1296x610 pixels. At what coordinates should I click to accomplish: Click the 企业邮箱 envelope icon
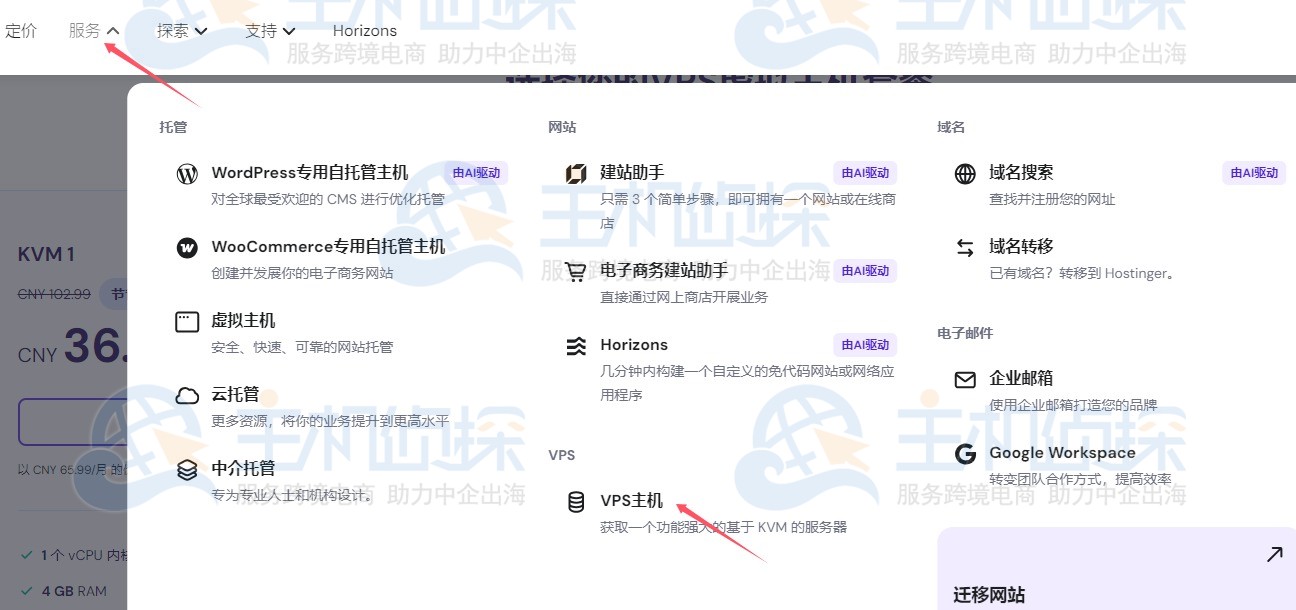click(x=965, y=380)
